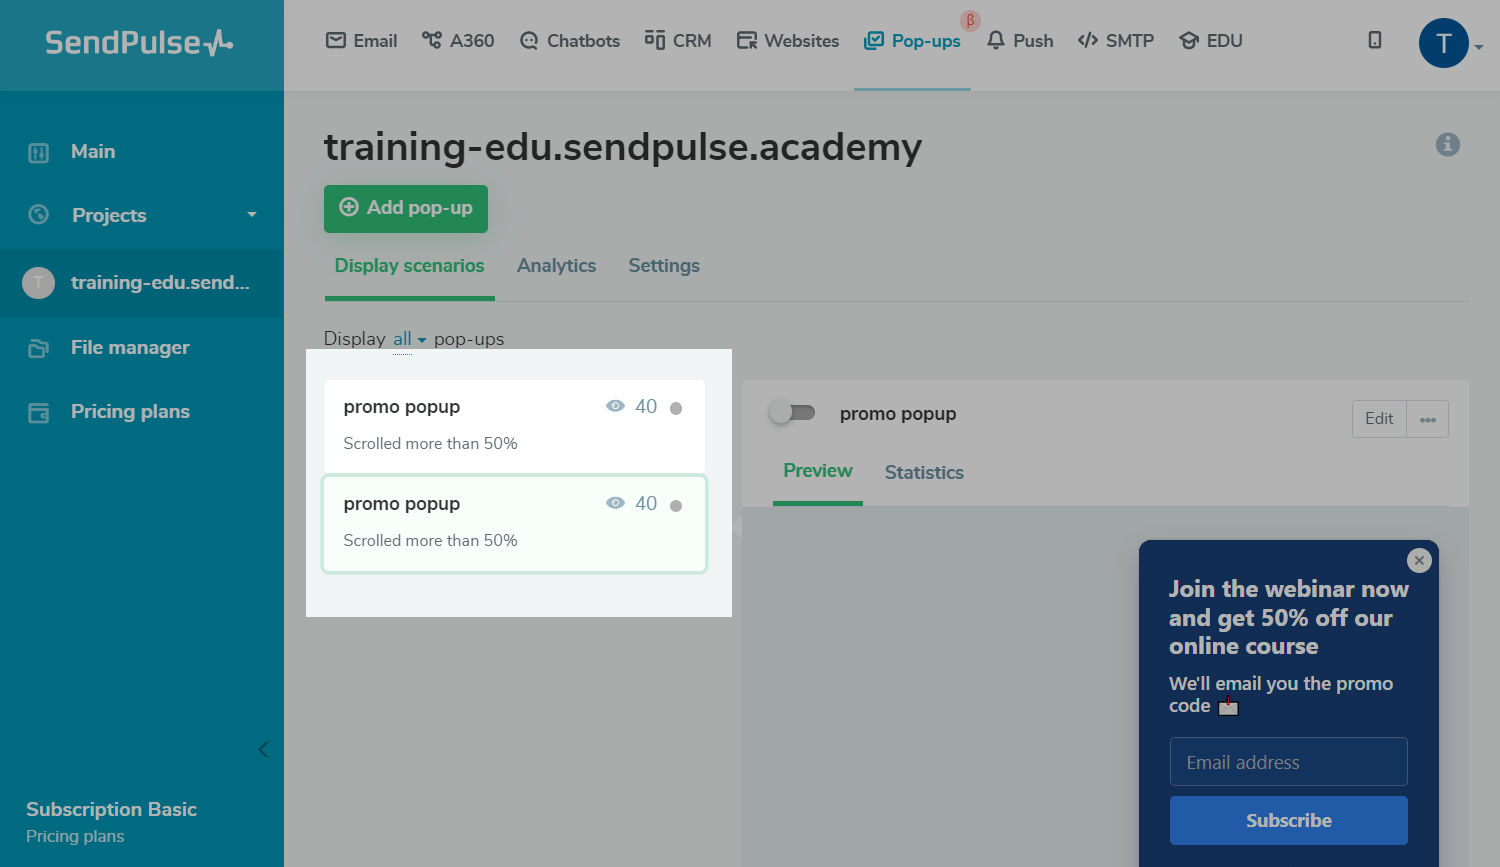Click the 'Scrolled more than 50%' text on first card
1500x867 pixels.
click(x=430, y=444)
